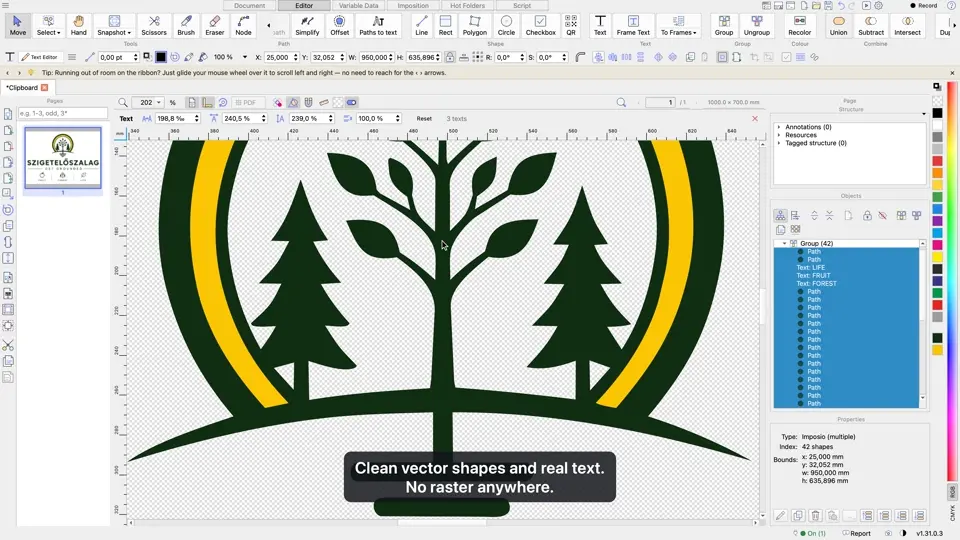Toggle the aspect ratio lock icon

pyautogui.click(x=450, y=57)
